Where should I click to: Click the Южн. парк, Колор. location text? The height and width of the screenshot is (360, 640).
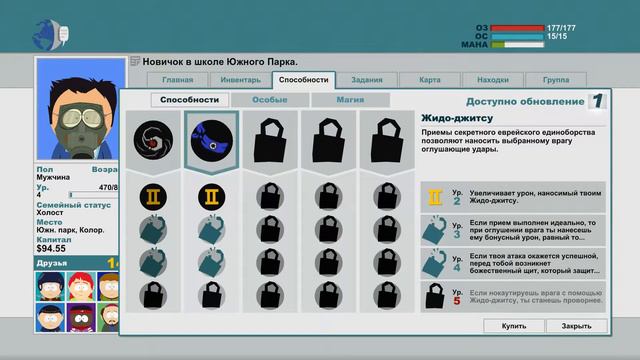click(x=70, y=230)
